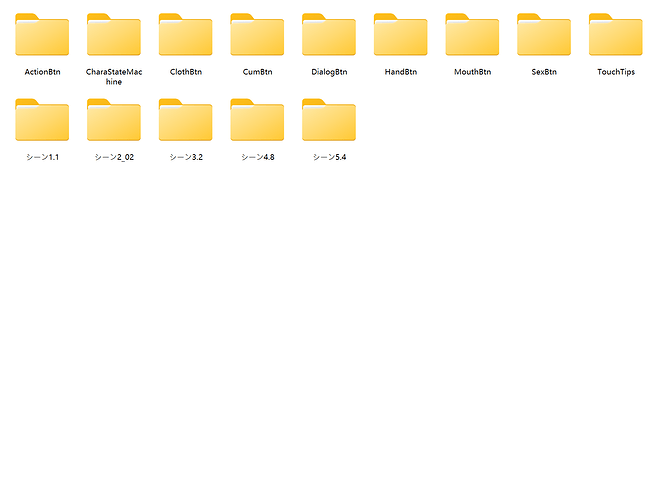
Task: Select the シーン3.2 folder icon
Action: (186, 120)
